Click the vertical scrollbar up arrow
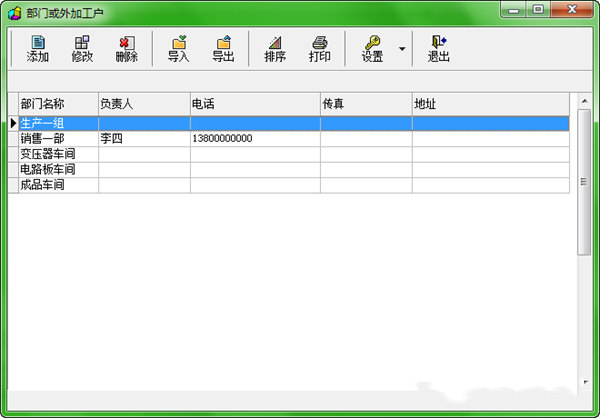The height and width of the screenshot is (418, 600). pyautogui.click(x=584, y=101)
